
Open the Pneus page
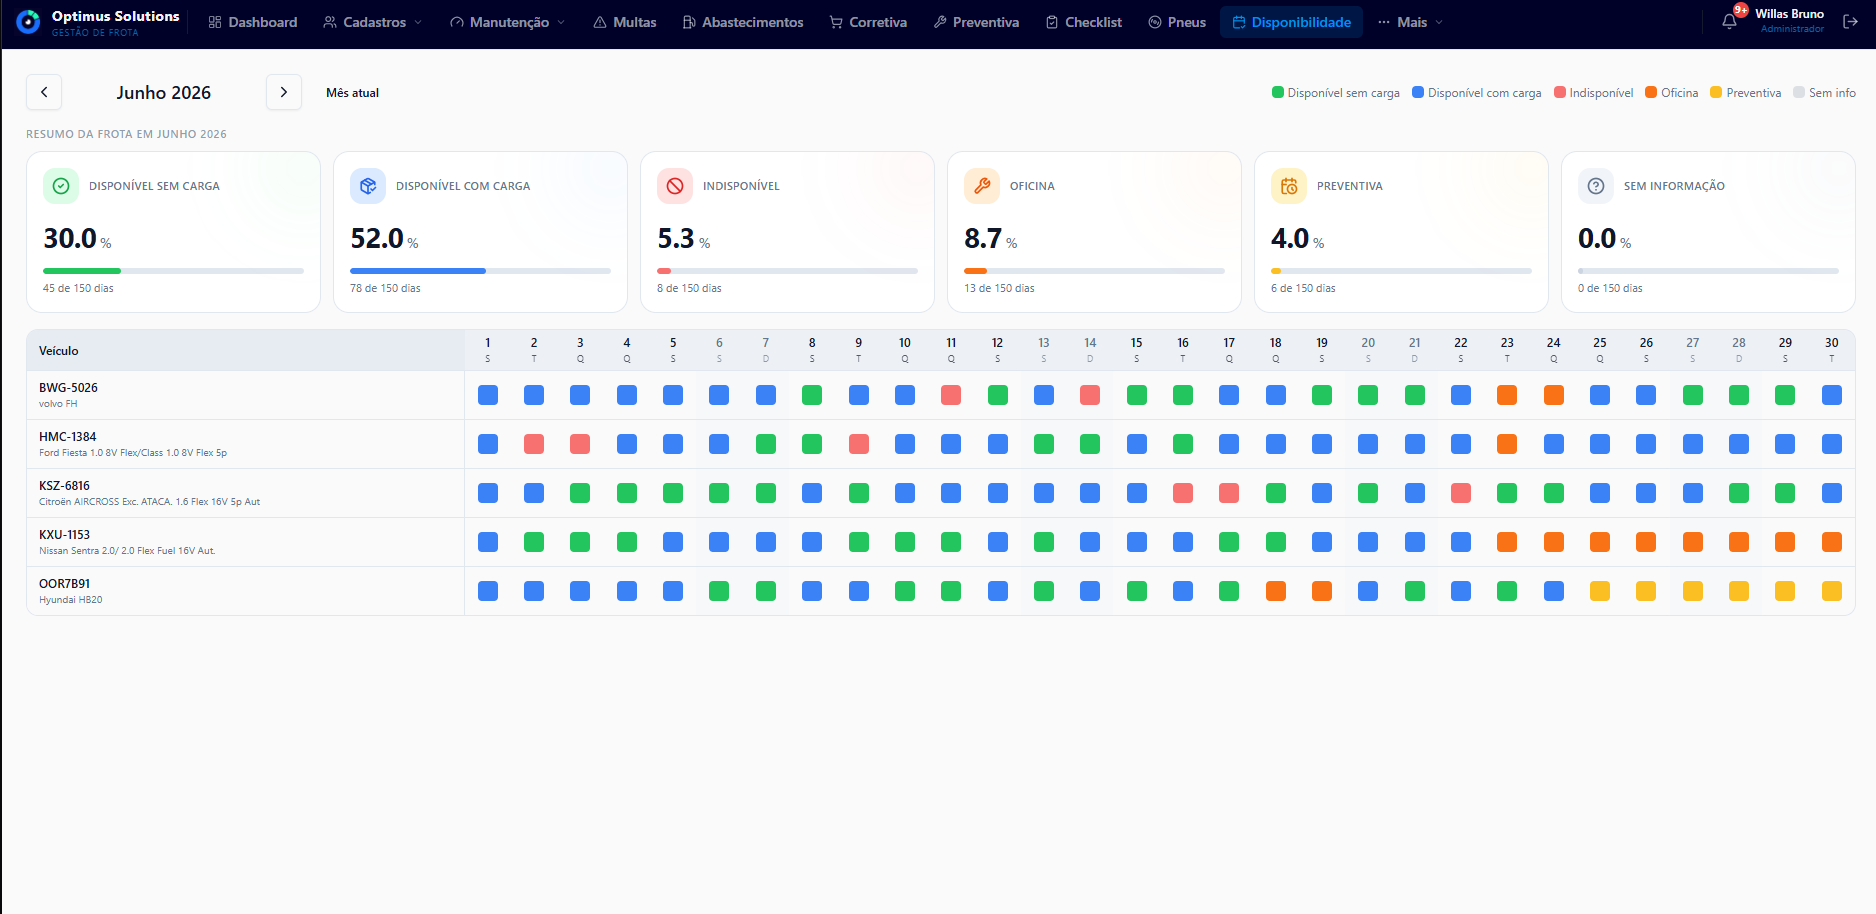pos(1177,22)
